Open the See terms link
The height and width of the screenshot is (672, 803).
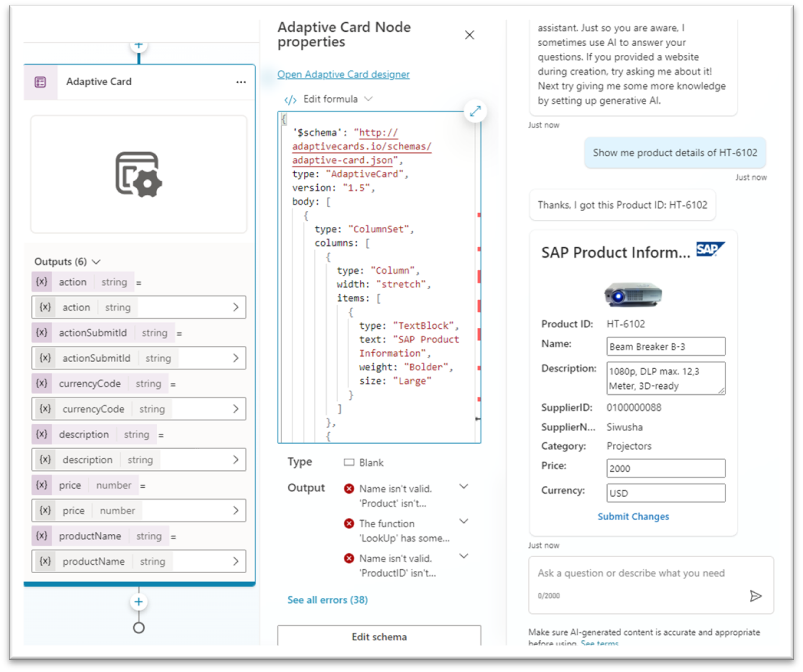[599, 643]
